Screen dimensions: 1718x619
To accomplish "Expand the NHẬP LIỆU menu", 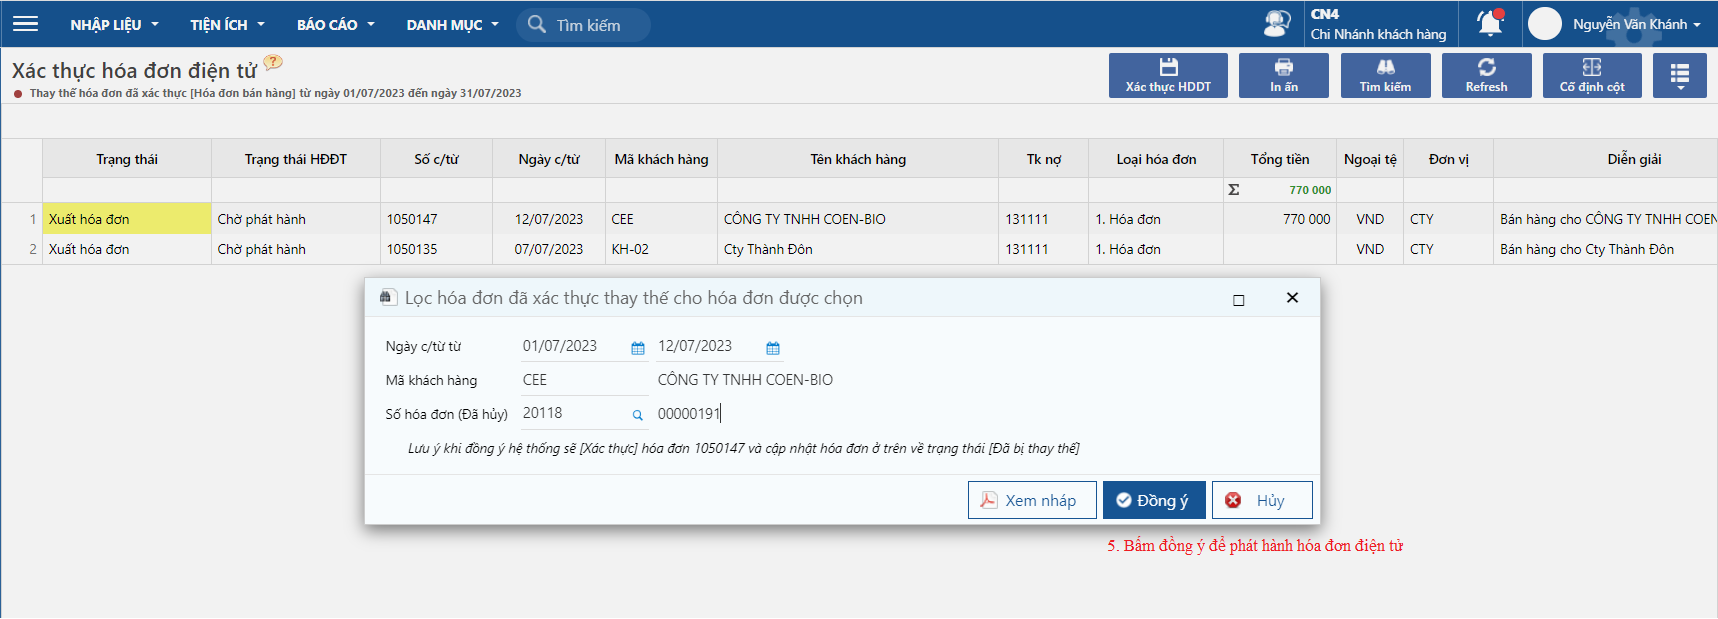I will tap(114, 25).
